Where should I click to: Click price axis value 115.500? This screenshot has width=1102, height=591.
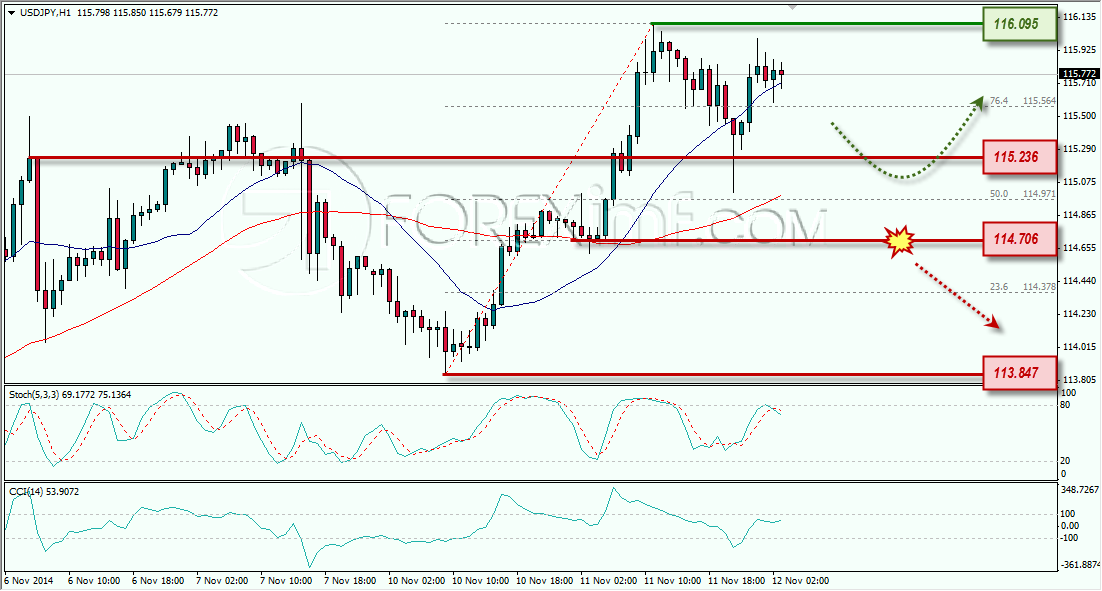(x=1080, y=116)
